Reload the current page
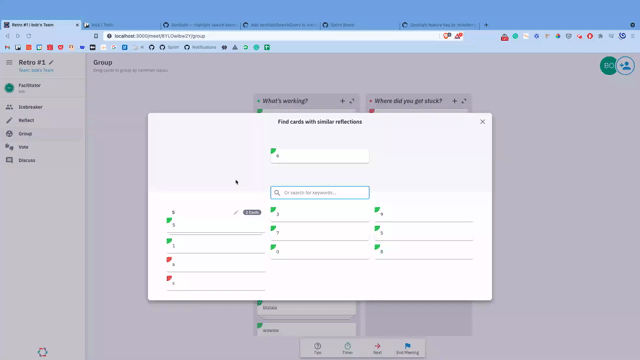Image resolution: width=640 pixels, height=360 pixels. click(29, 36)
